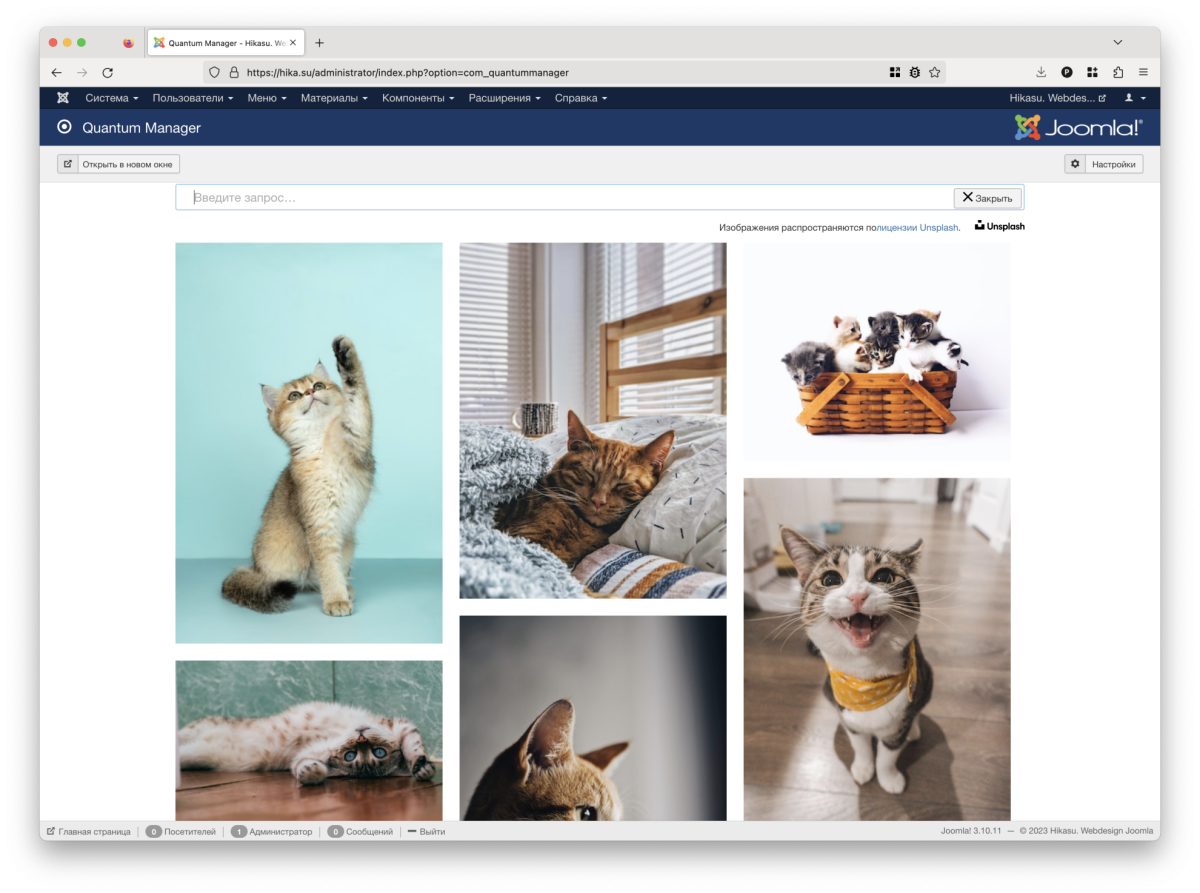Open the browser extensions puzzle icon
This screenshot has height=893, width=1200.
pos(1118,73)
